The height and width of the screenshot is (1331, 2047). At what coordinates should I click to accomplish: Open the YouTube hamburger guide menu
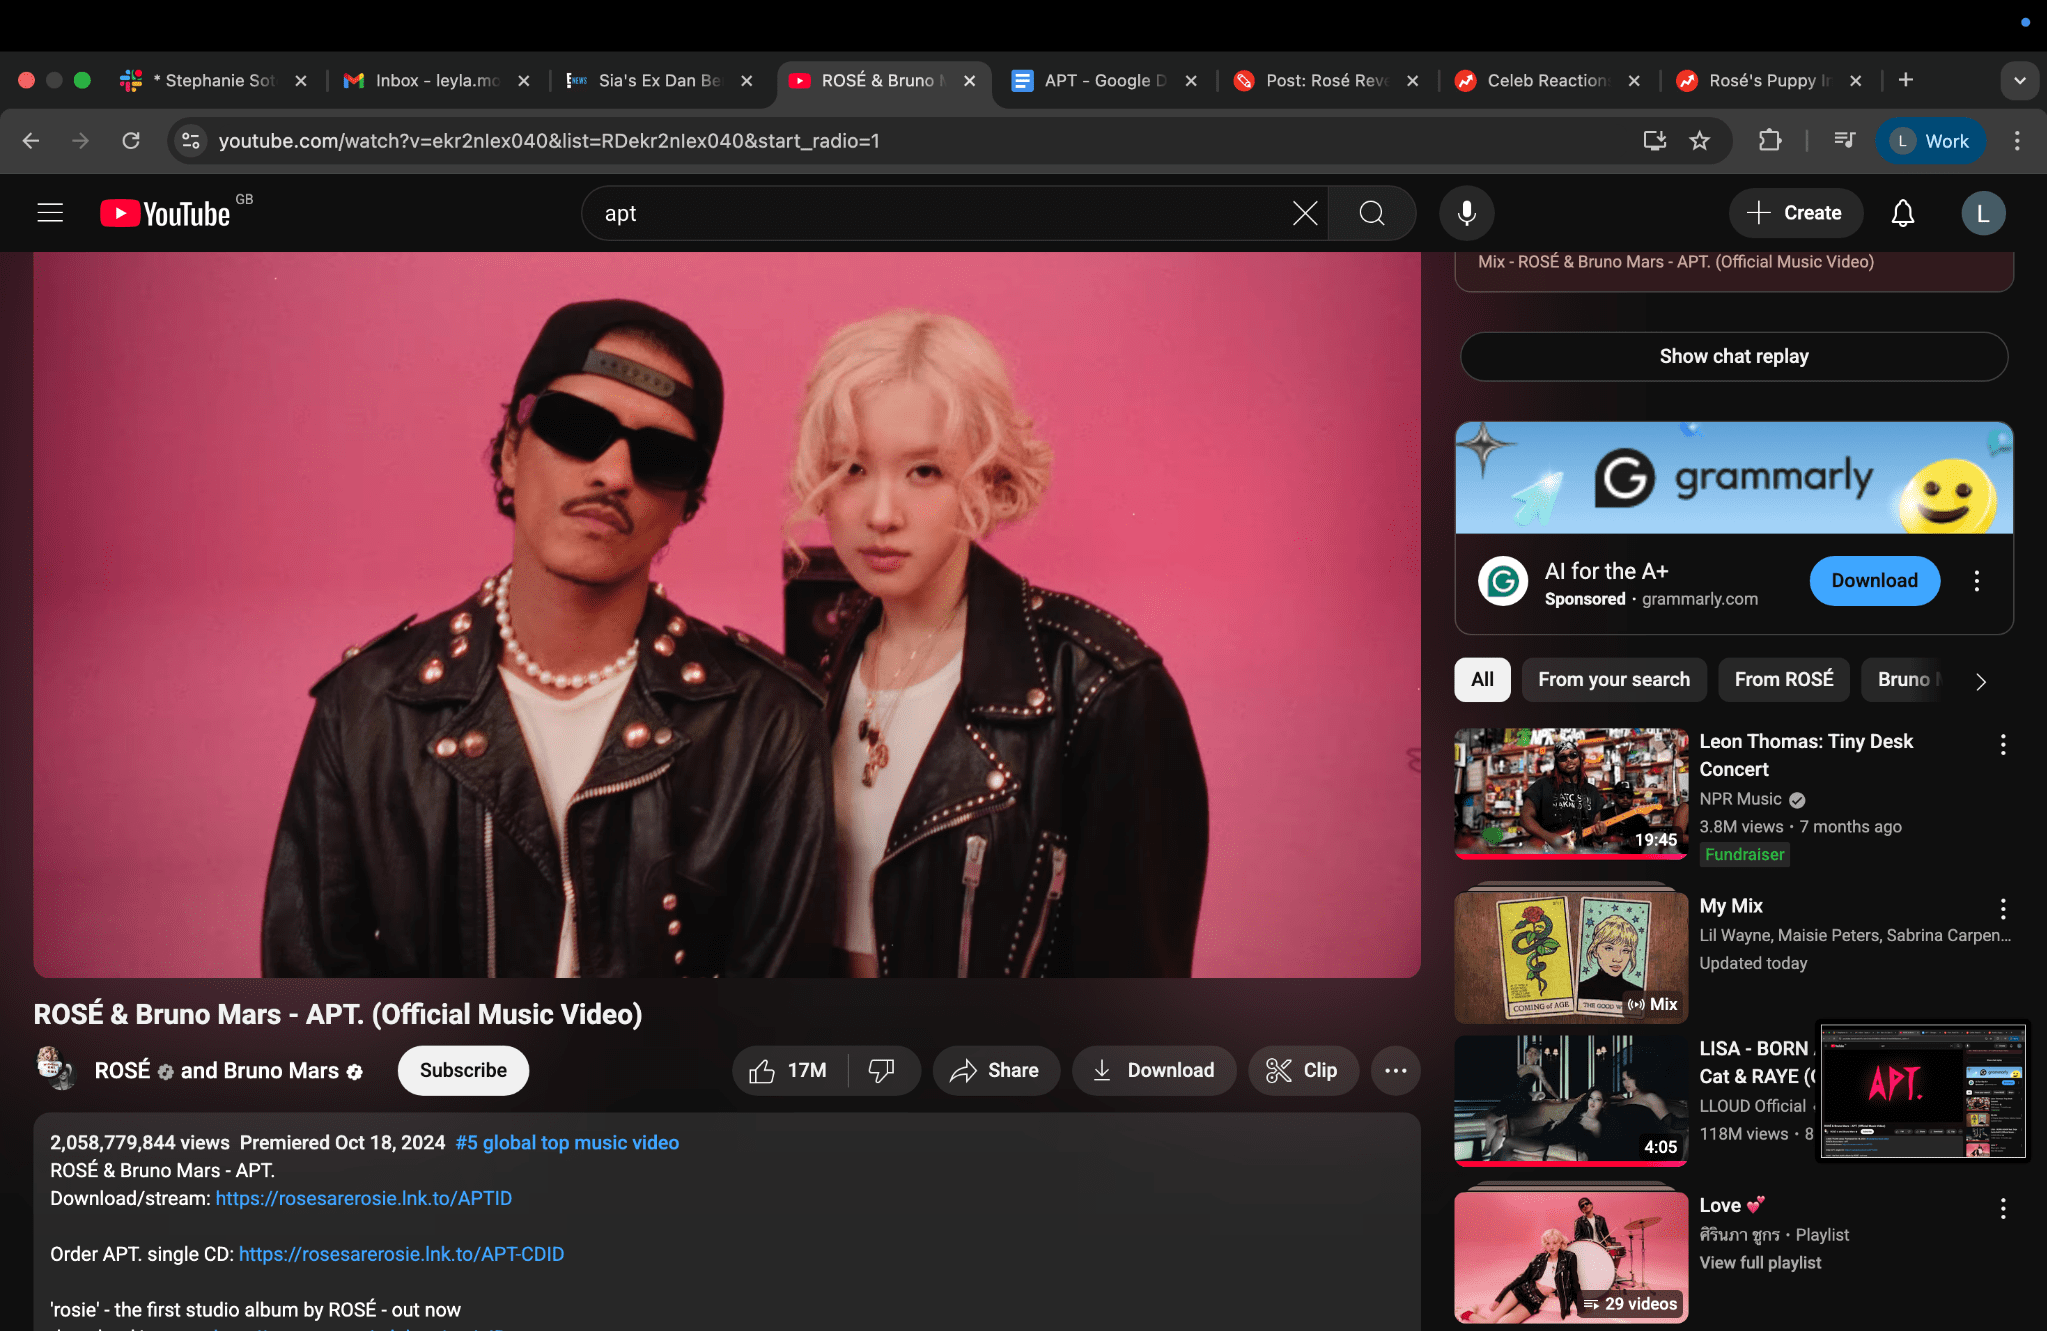coord(50,213)
